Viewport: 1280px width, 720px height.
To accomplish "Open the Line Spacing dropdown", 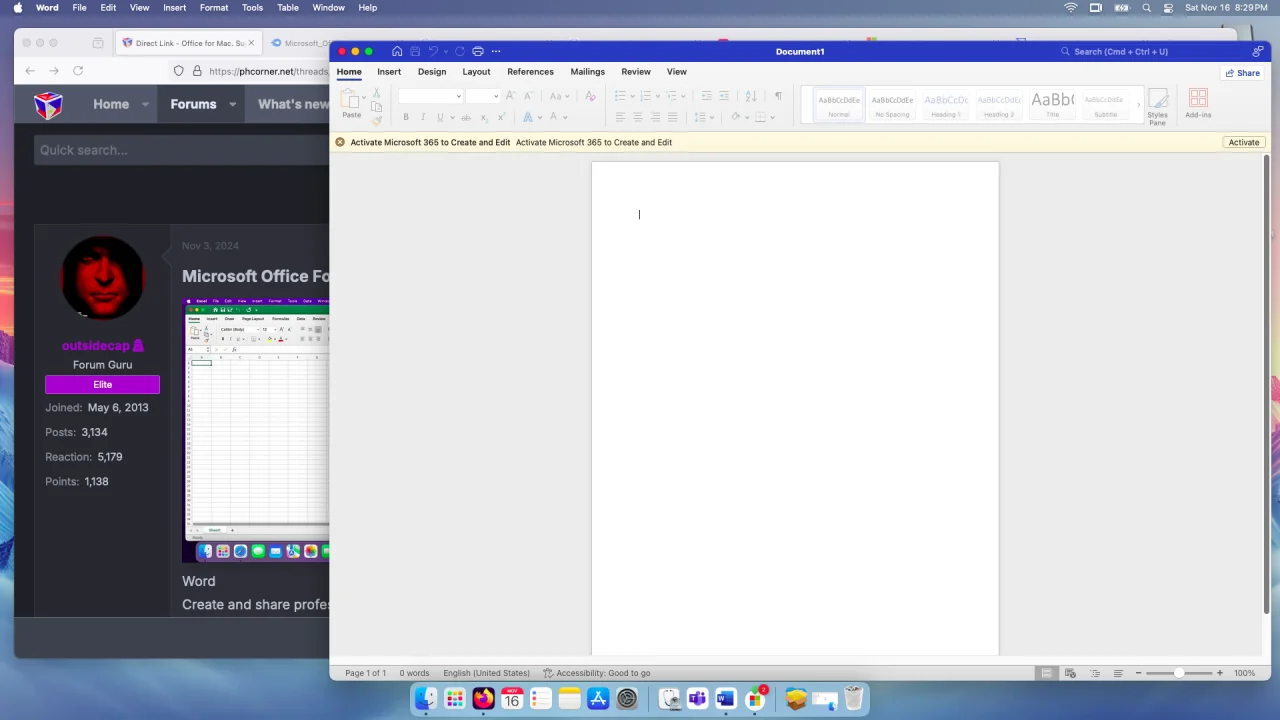I will [x=705, y=117].
